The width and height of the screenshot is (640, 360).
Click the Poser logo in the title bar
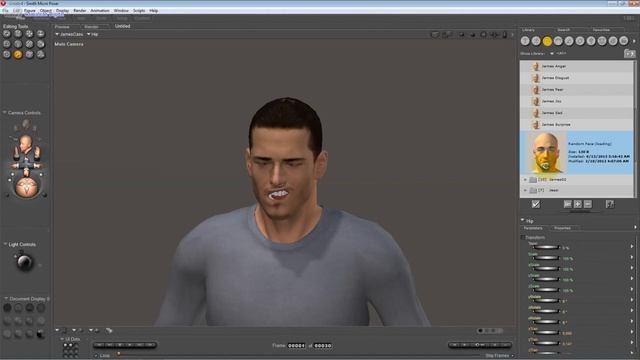point(3,3)
